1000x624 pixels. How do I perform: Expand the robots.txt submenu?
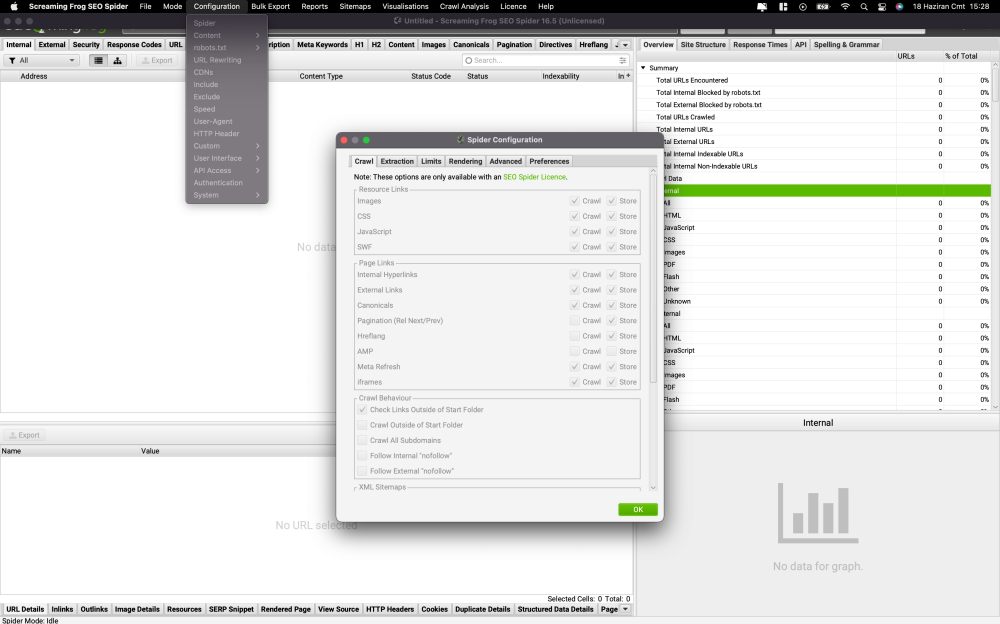(x=226, y=48)
